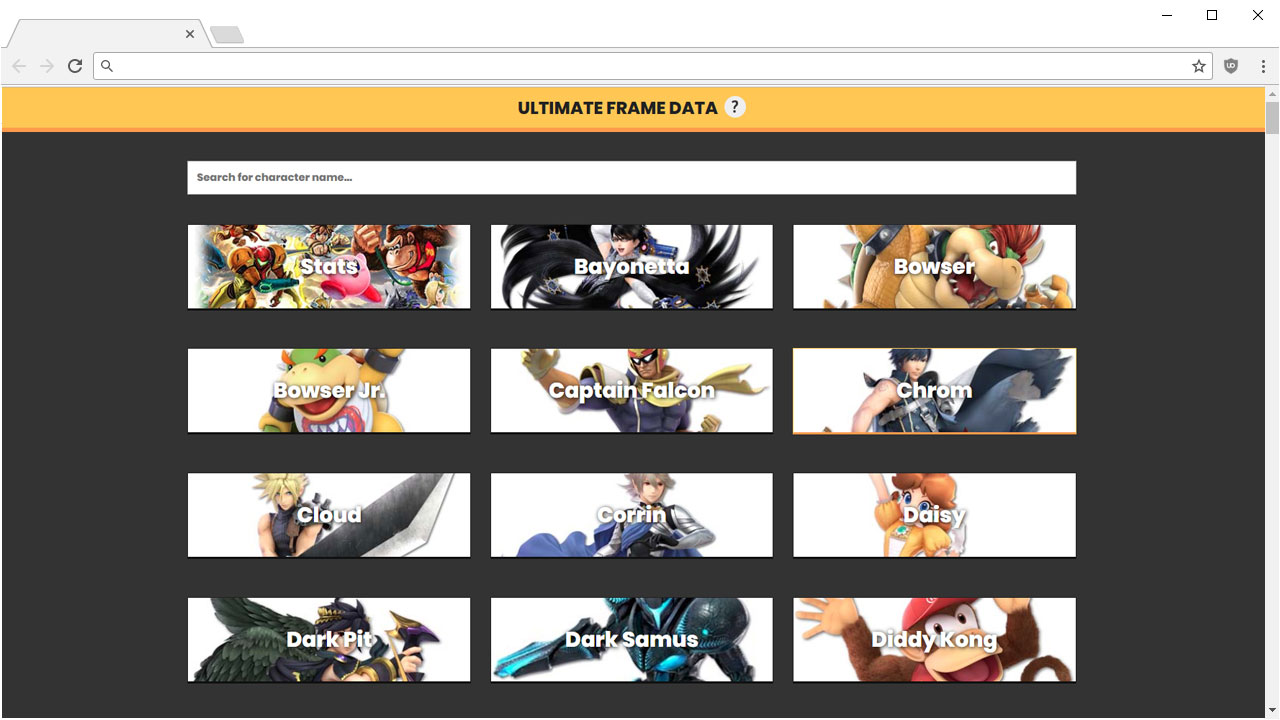Reload the page
Viewport: 1280px width, 720px height.
[75, 66]
